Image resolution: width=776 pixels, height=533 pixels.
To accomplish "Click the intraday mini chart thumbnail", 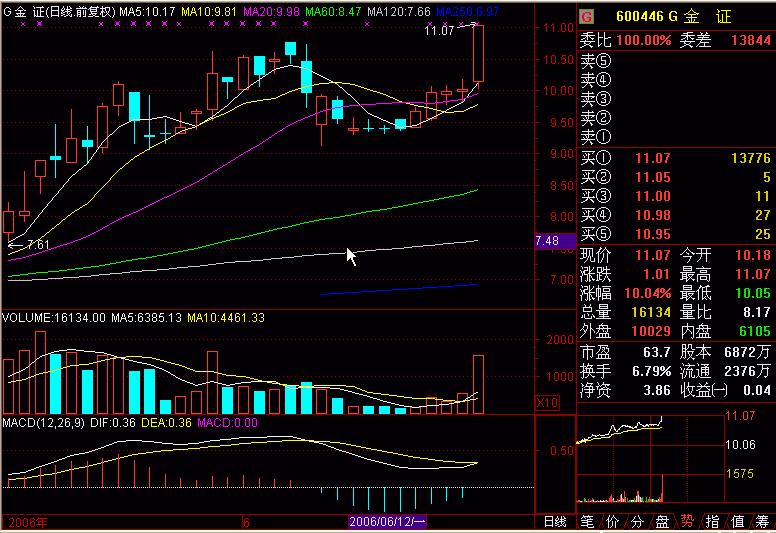I will 620,457.
